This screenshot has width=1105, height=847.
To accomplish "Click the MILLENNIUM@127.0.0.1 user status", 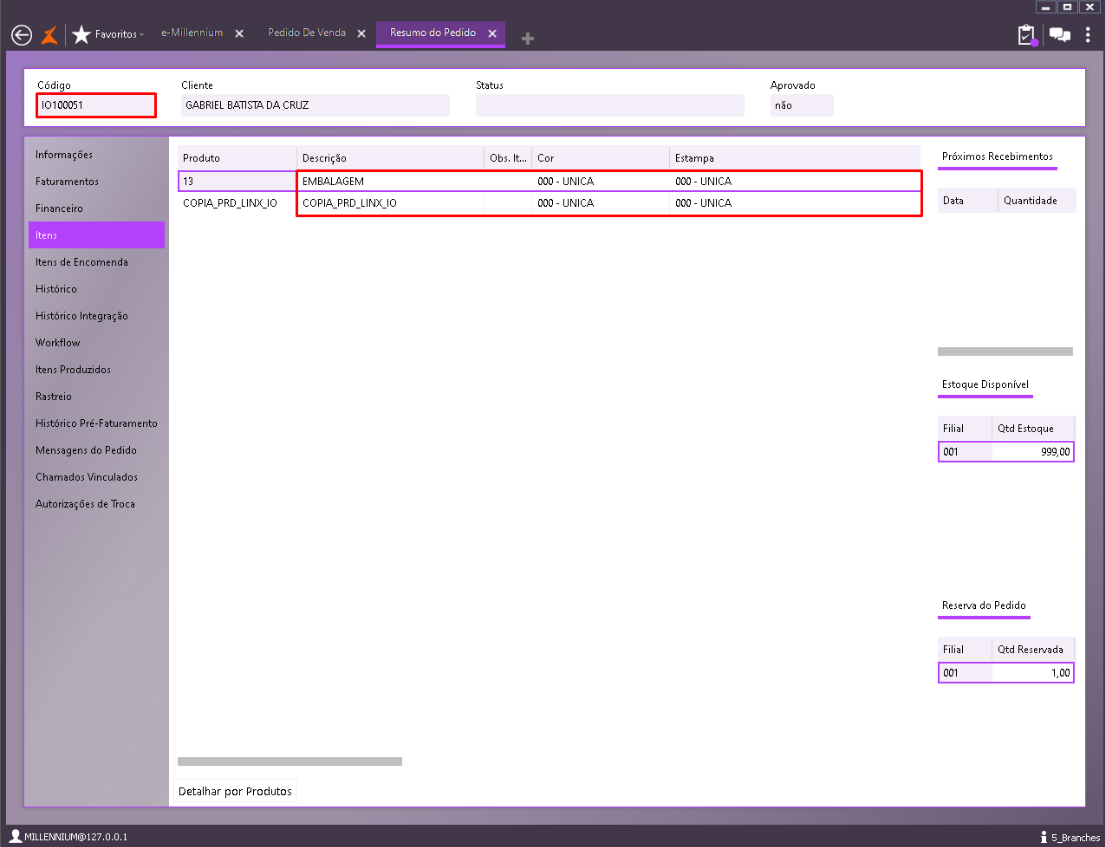I will pyautogui.click(x=68, y=836).
